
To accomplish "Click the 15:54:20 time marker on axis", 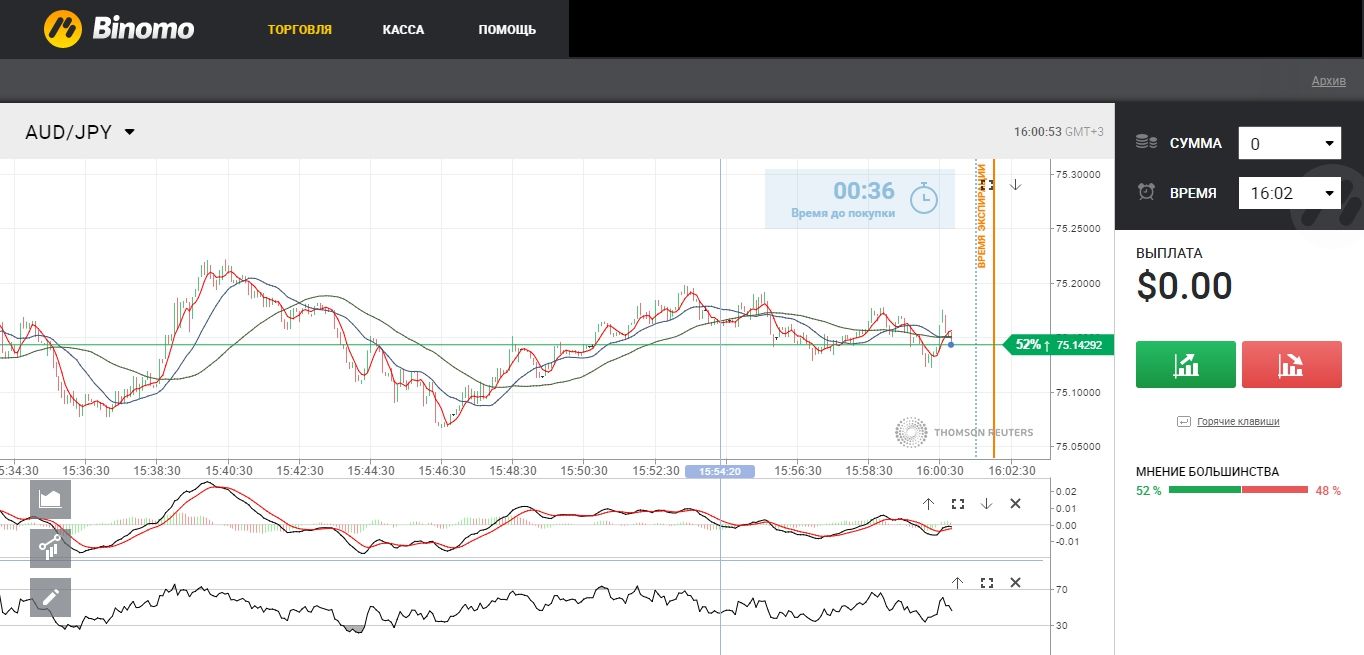I will 720,471.
